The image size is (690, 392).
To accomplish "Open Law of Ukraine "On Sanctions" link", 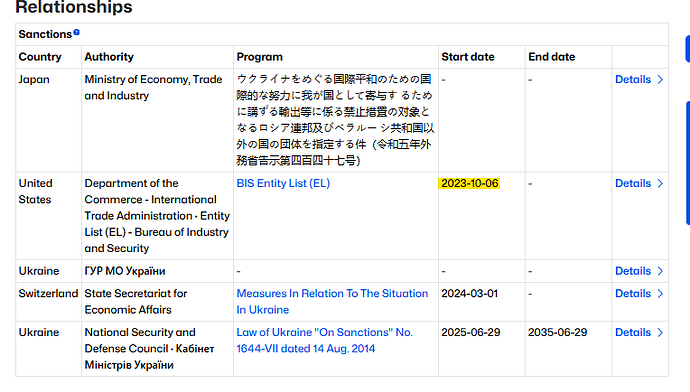I will [324, 340].
